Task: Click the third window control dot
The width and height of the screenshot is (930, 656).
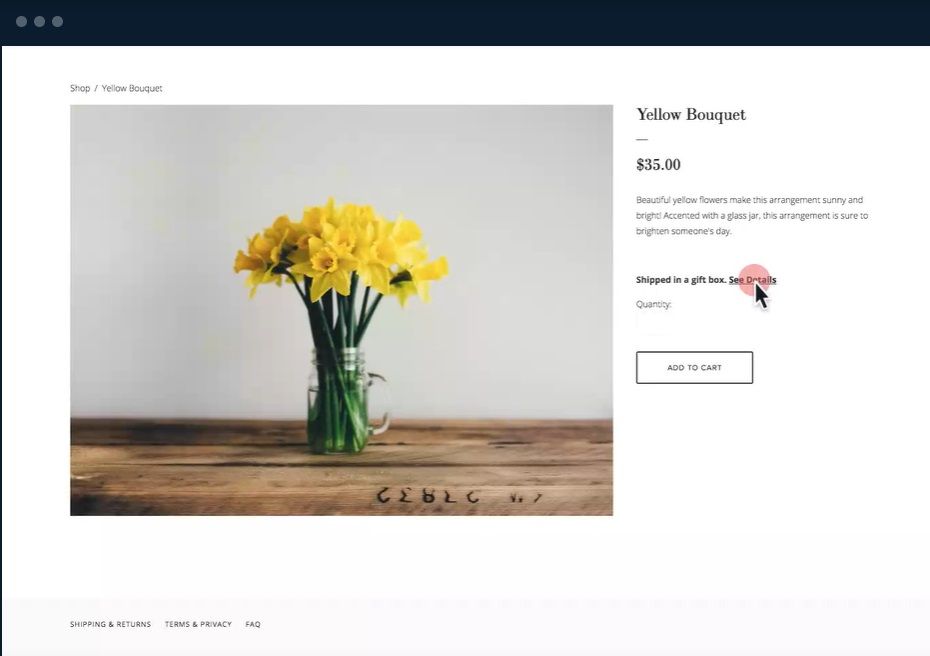Action: [x=58, y=22]
